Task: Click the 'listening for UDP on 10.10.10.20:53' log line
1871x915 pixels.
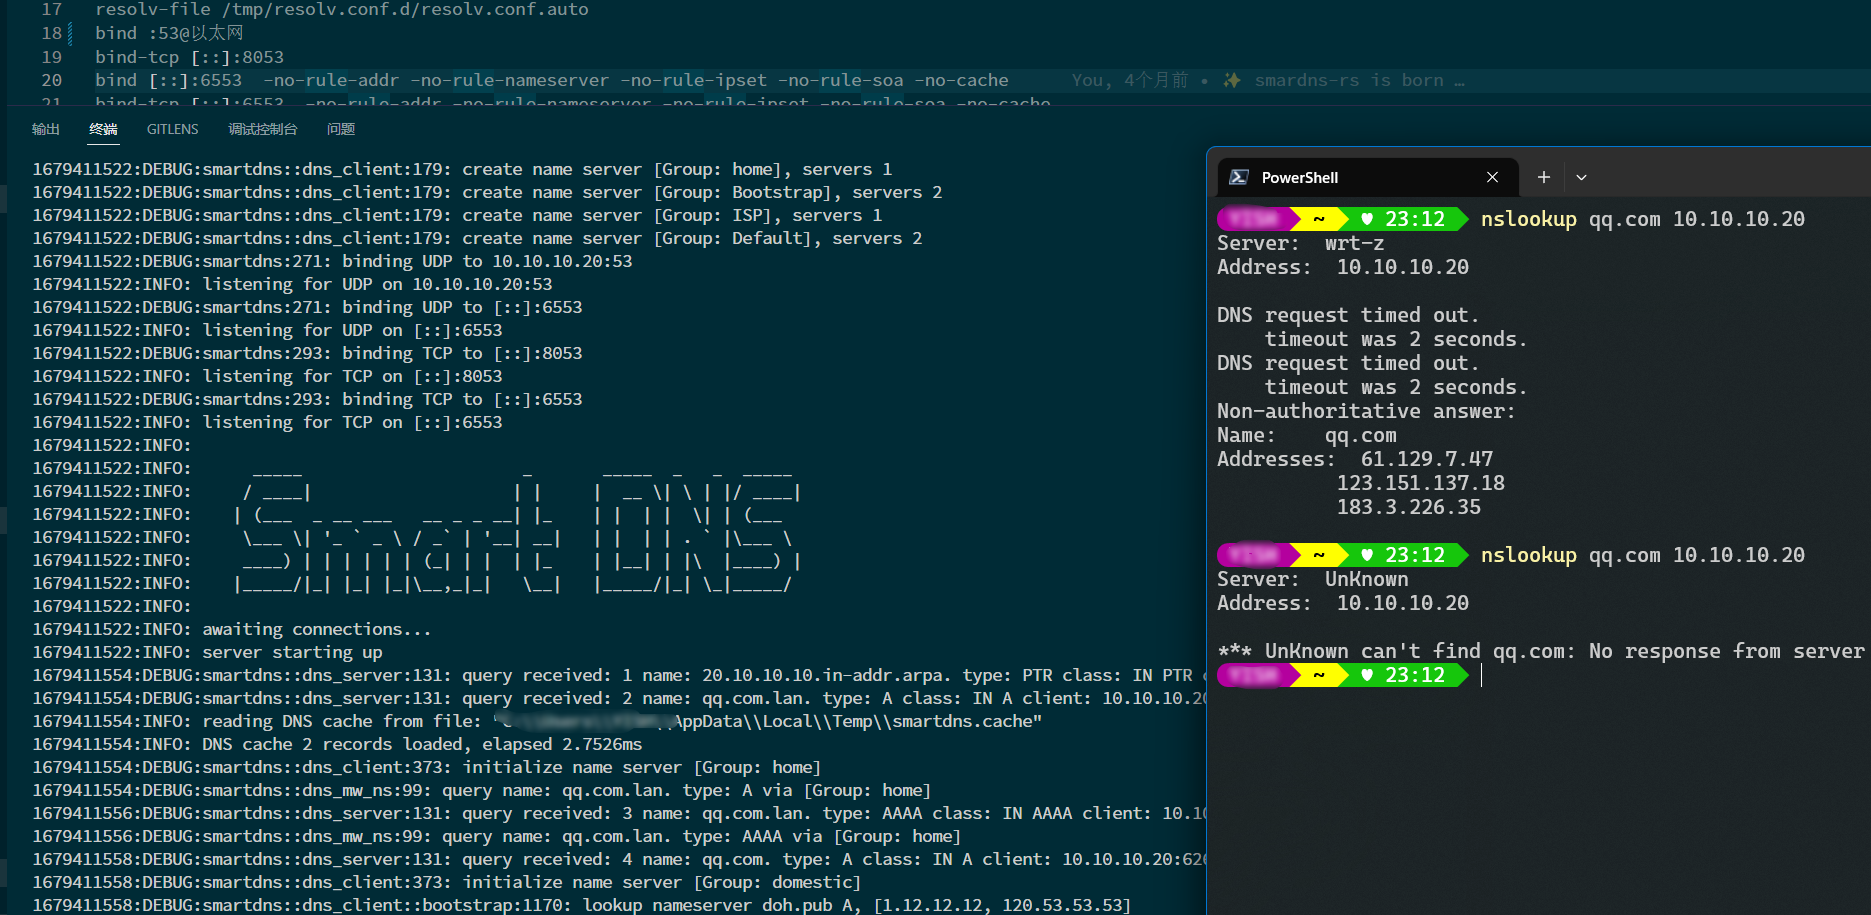Action: click(292, 284)
